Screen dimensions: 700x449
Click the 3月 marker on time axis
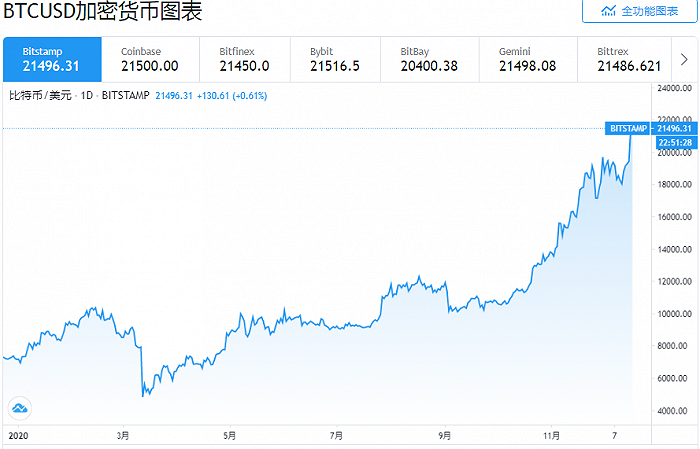click(123, 436)
